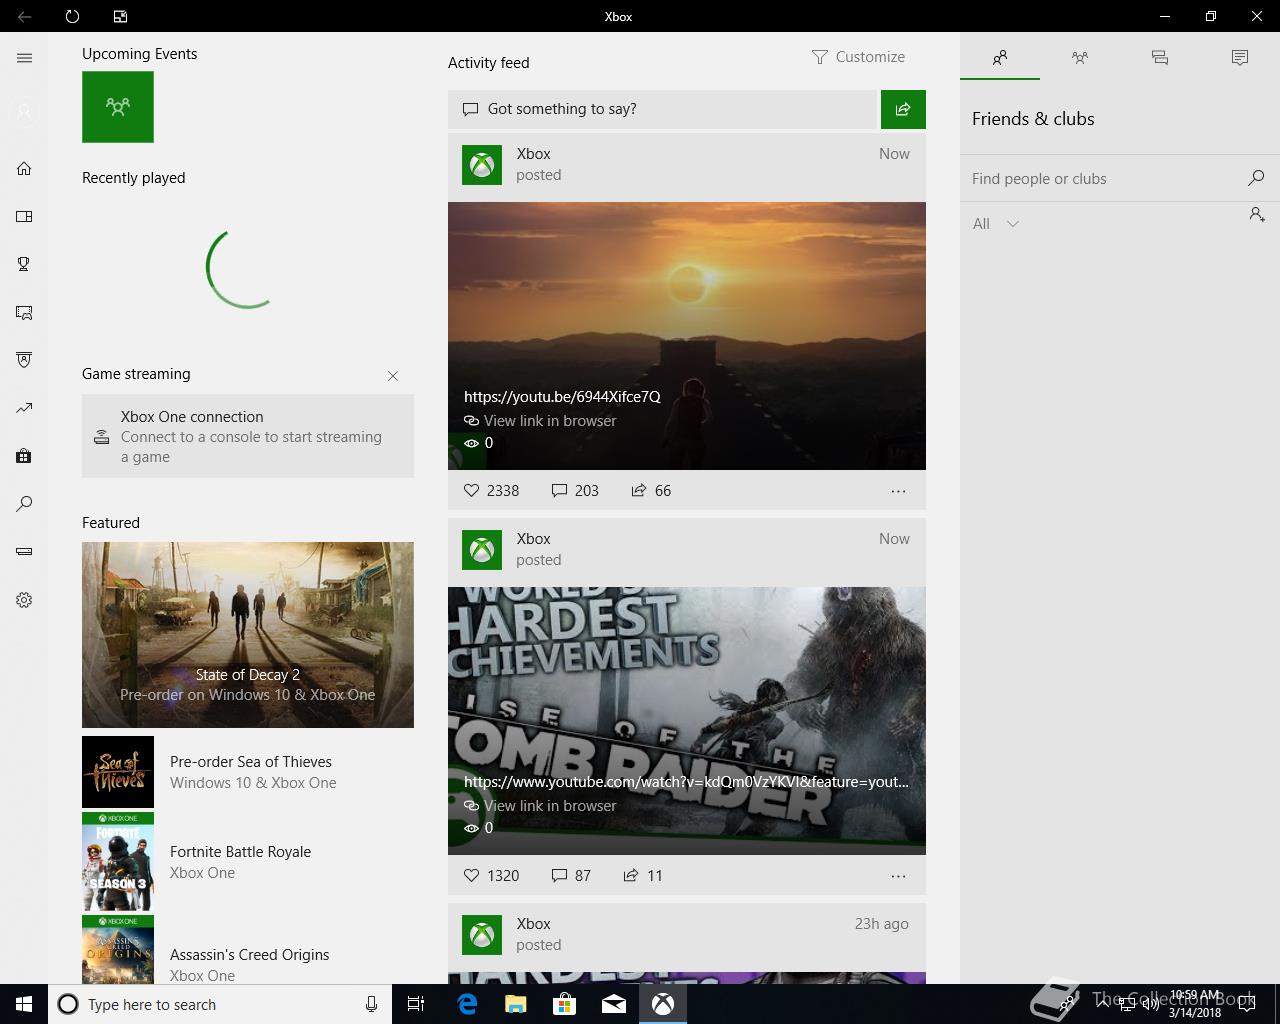The height and width of the screenshot is (1024, 1280).
Task: Open Windows Start menu
Action: pyautogui.click(x=24, y=1004)
